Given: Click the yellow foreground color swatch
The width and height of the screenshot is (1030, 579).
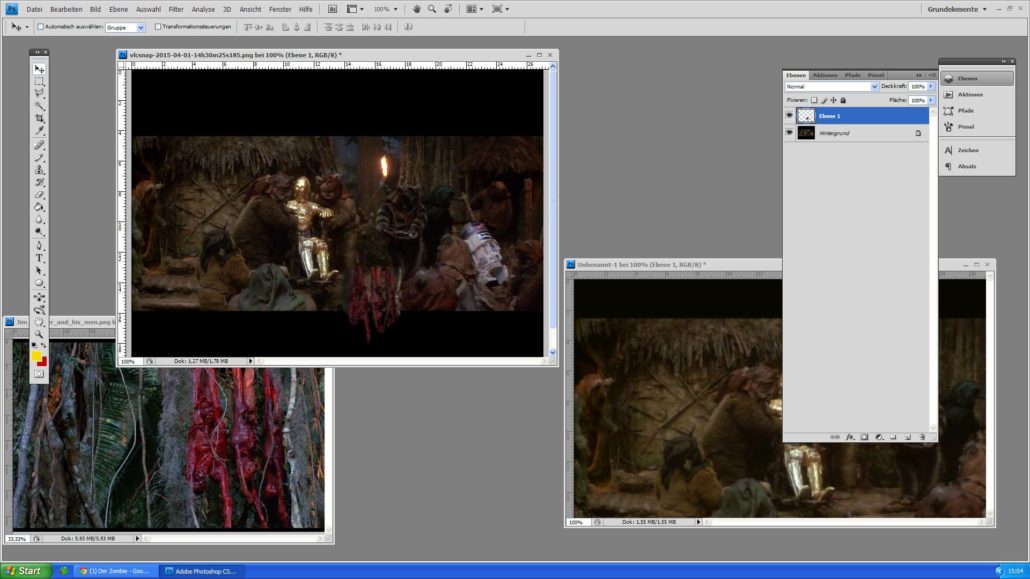Looking at the screenshot, I should [x=36, y=356].
